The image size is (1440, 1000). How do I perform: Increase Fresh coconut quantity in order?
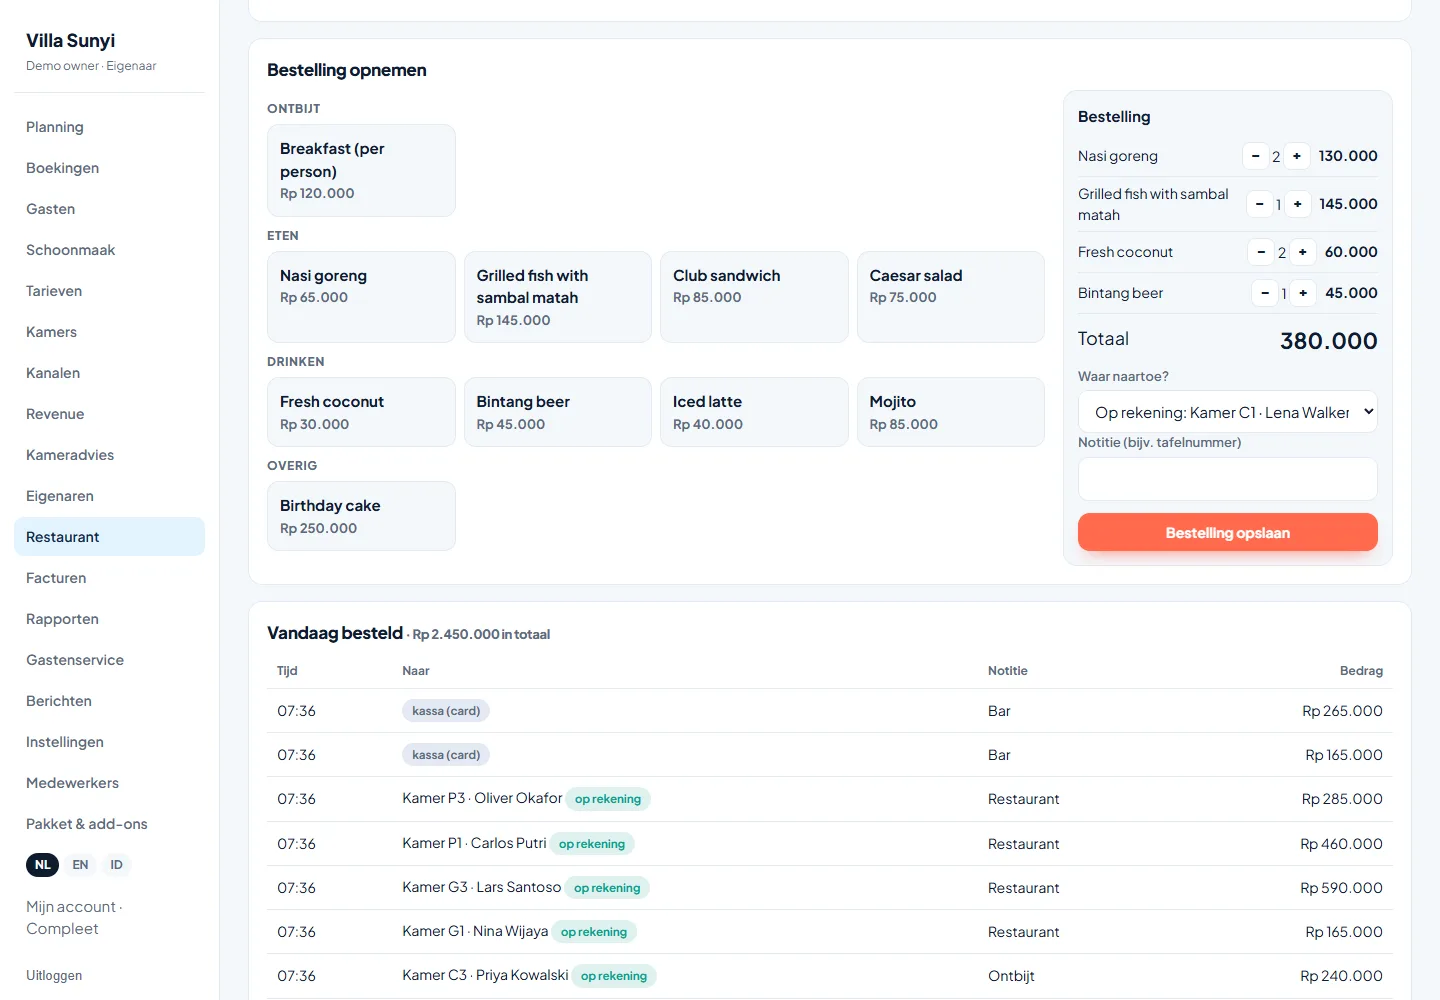coord(1303,252)
